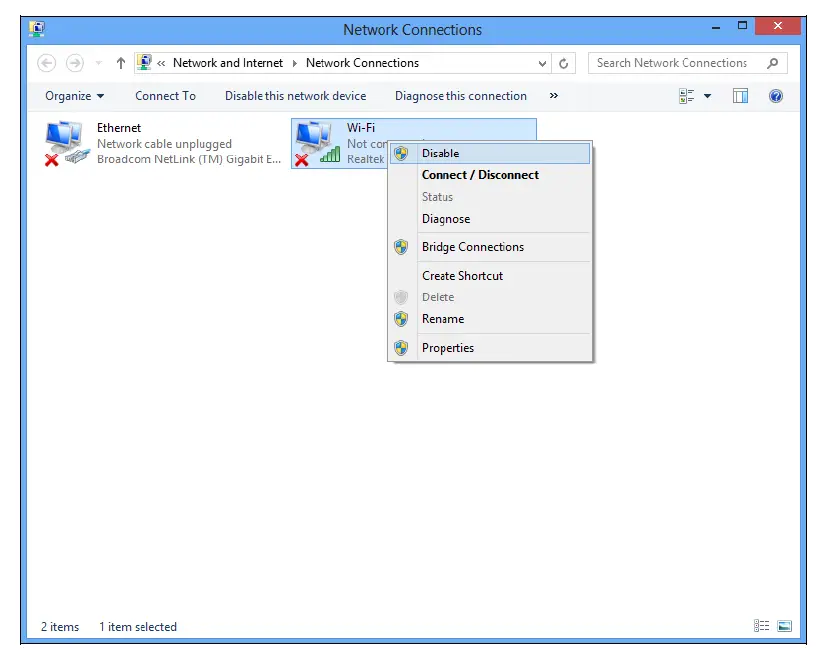Viewport: 818px width, 654px height.
Task: Click the shield icon beside Rename
Action: [x=401, y=319]
